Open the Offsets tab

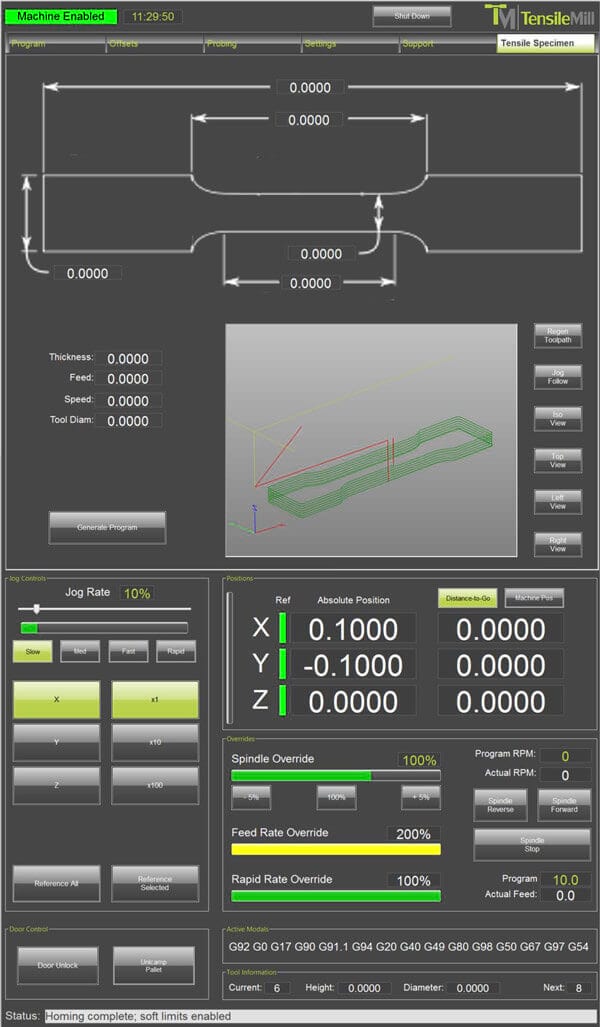[x=154, y=44]
